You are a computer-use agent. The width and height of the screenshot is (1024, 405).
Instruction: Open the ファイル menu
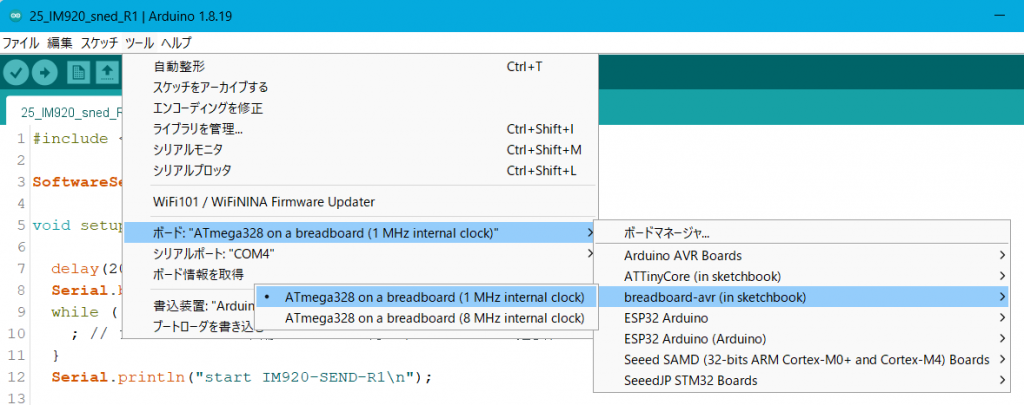(x=21, y=43)
